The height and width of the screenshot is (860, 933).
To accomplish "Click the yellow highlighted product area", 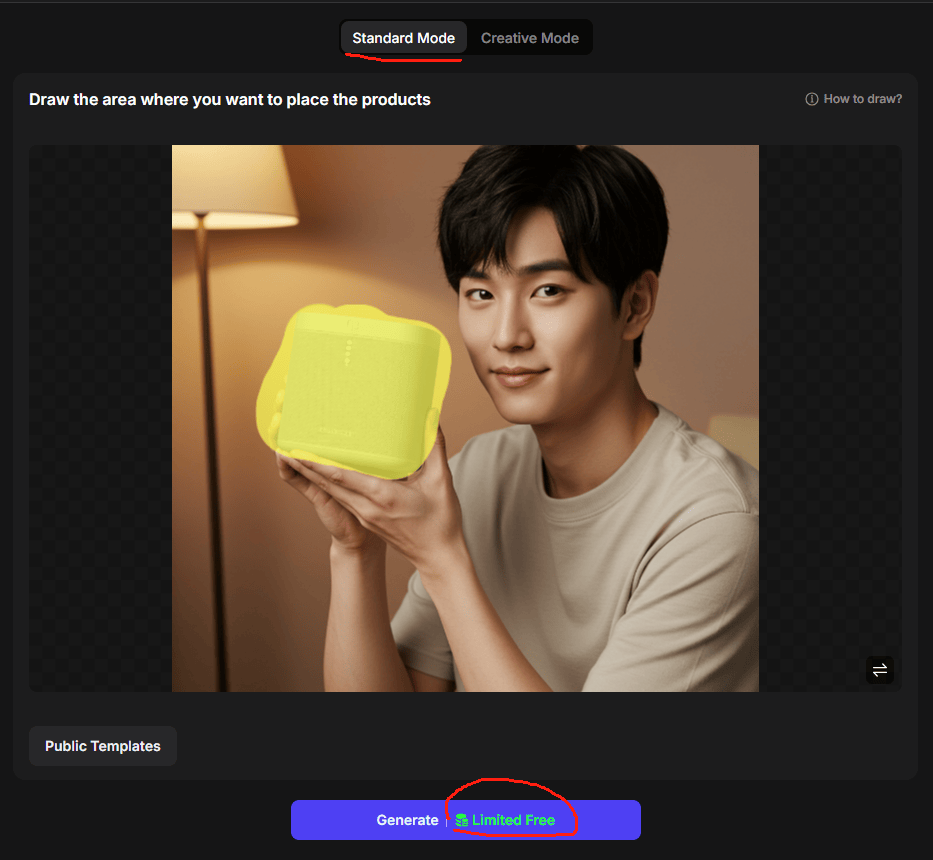I will (354, 390).
